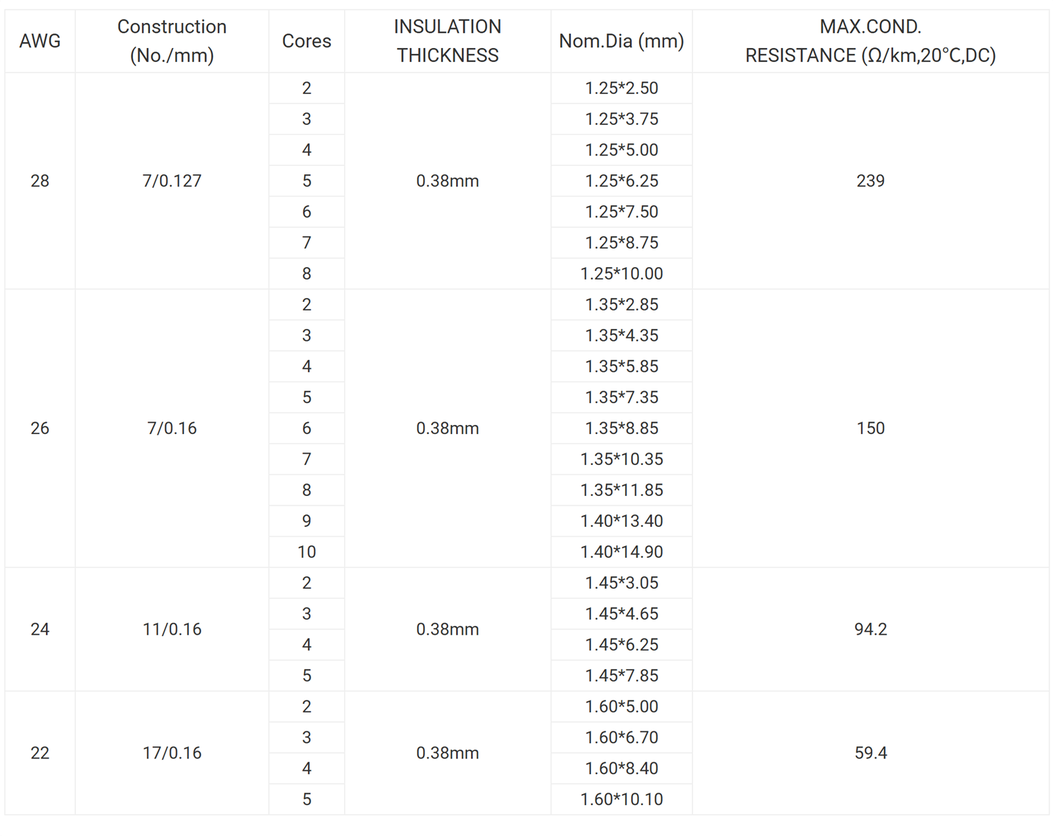
Task: Select the INSULATION THICKNESS header
Action: click(447, 41)
